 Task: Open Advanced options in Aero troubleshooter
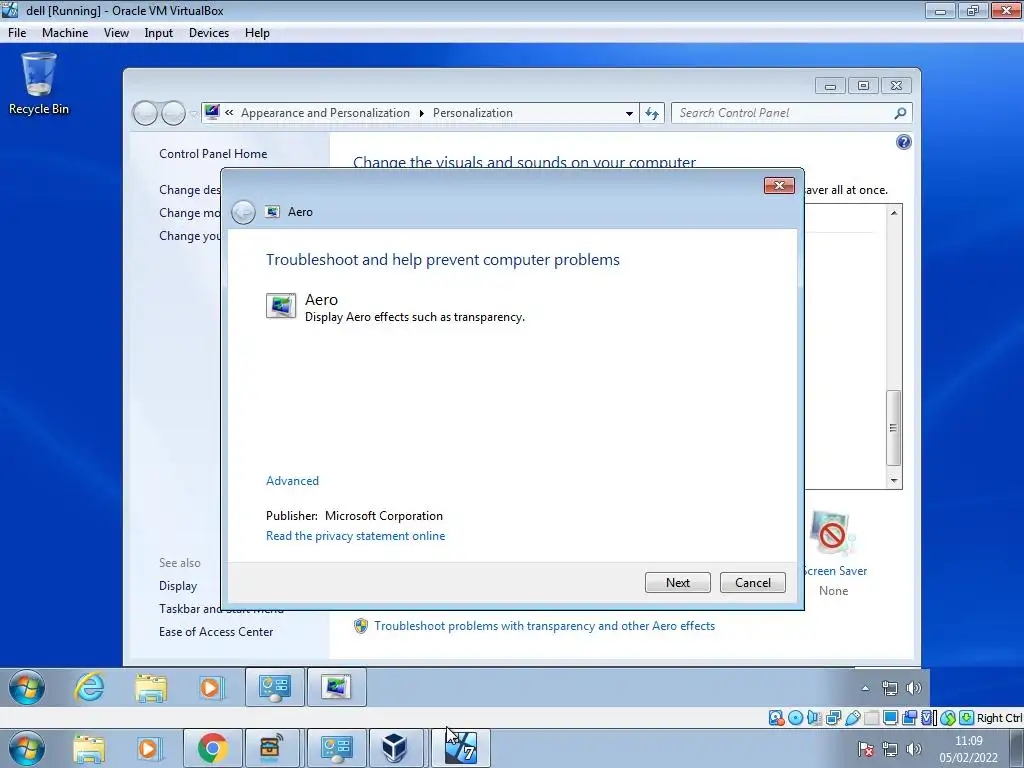[292, 481]
